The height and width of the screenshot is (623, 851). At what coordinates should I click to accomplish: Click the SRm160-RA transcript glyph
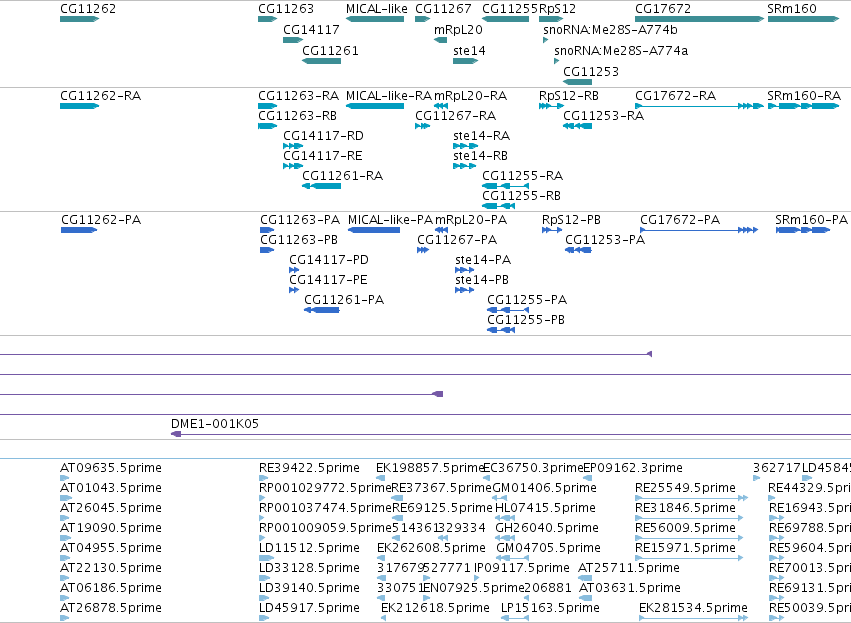(803, 106)
